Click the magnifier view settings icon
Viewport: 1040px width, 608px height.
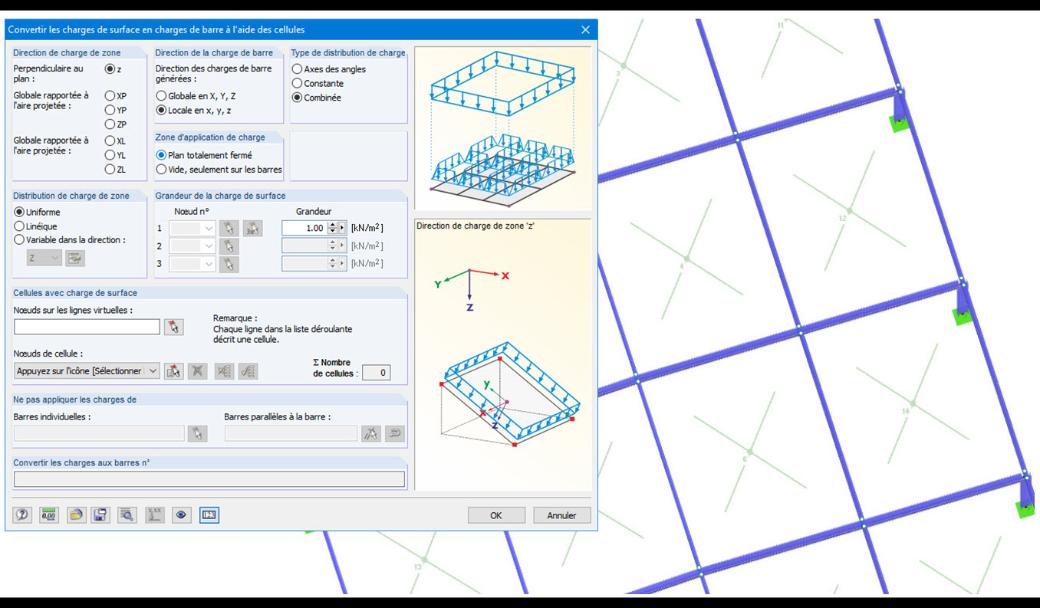click(x=127, y=515)
